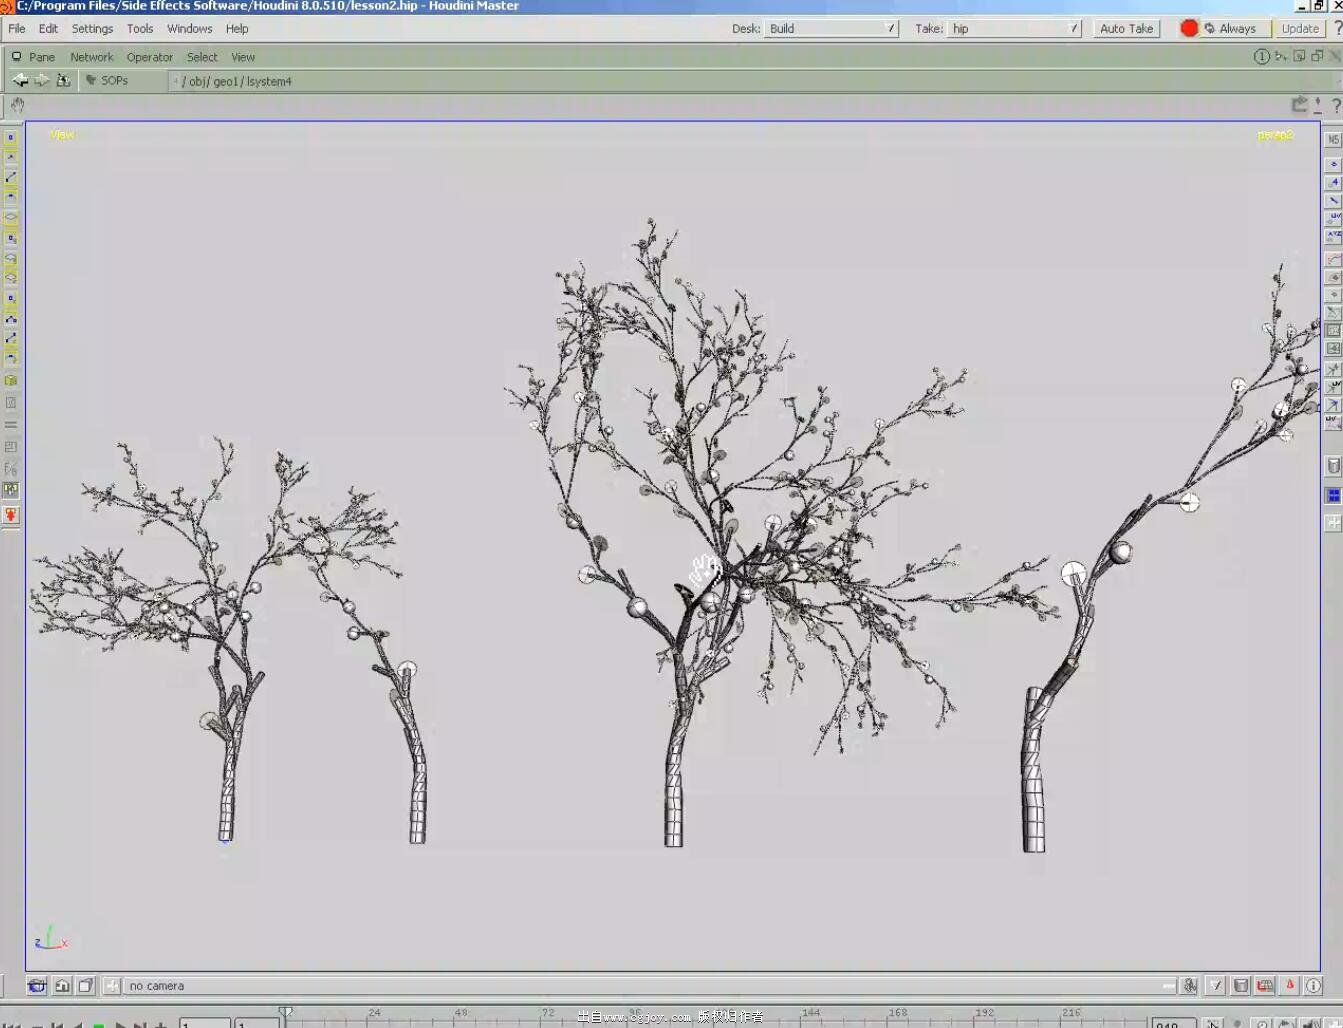Toggle the UV display icon near top of right toolbar

1333,218
